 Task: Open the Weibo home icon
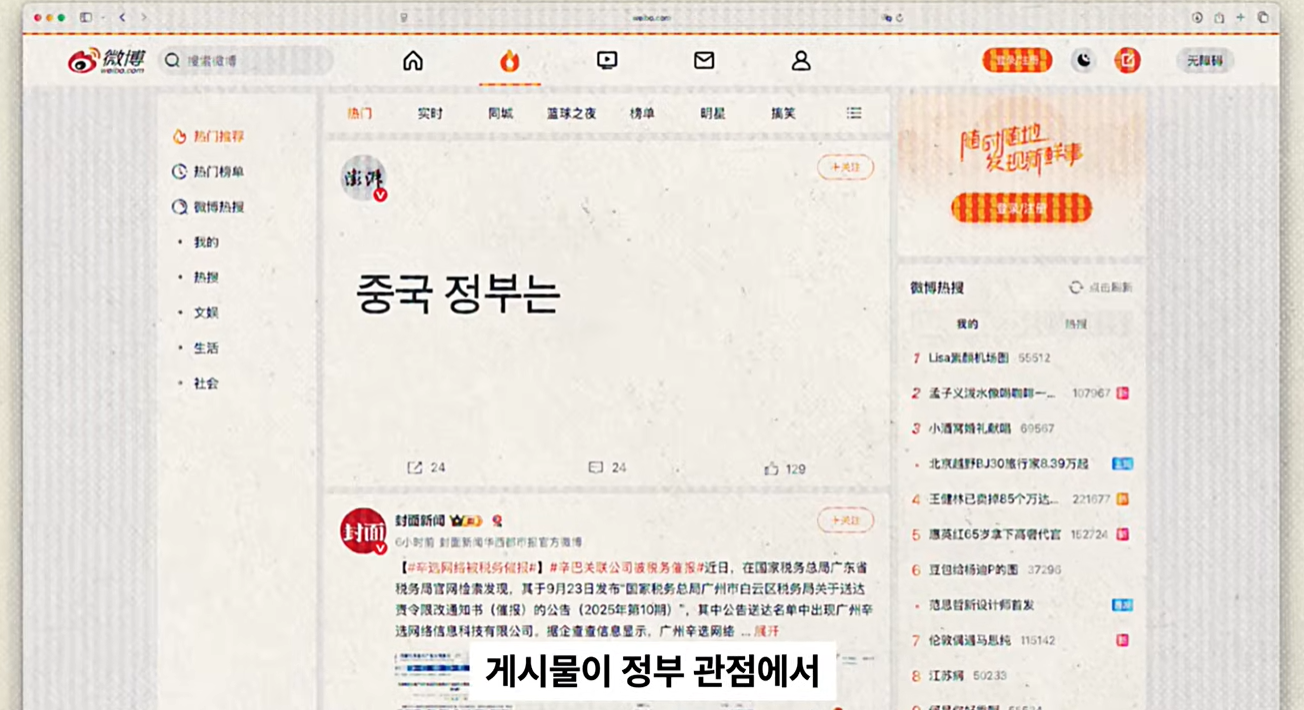pyautogui.click(x=413, y=61)
